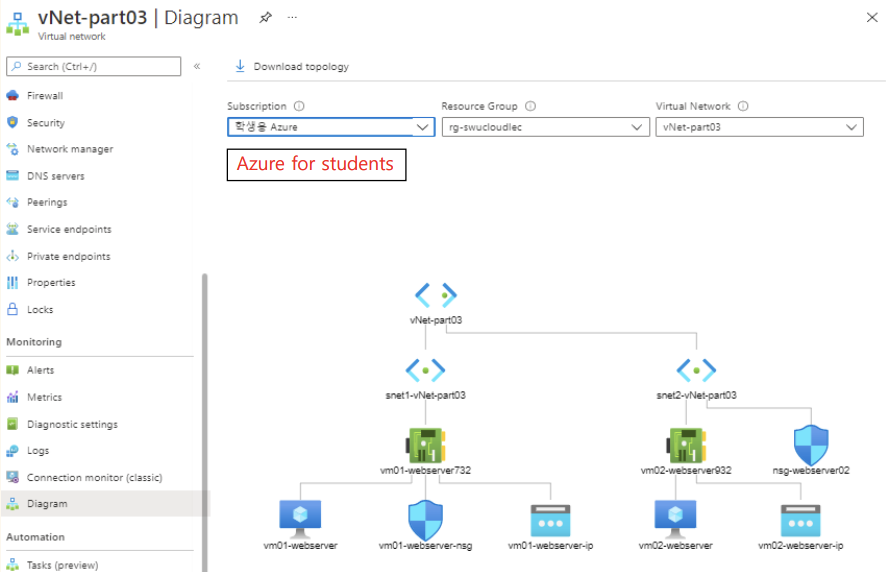This screenshot has height=572, width=886.
Task: Open the ellipsis more options menu
Action: coord(292,18)
